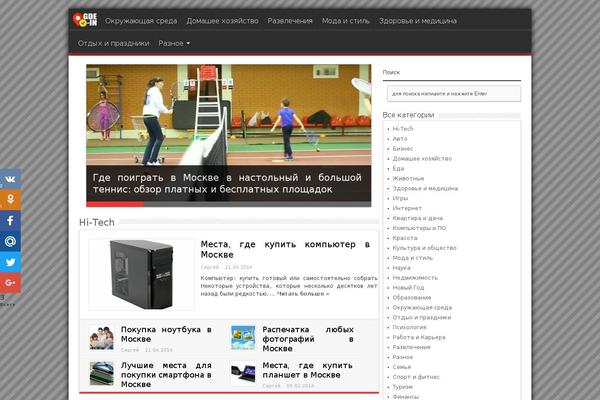Click the photo printing article thumbnail
This screenshot has height=400, width=600.
point(243,338)
